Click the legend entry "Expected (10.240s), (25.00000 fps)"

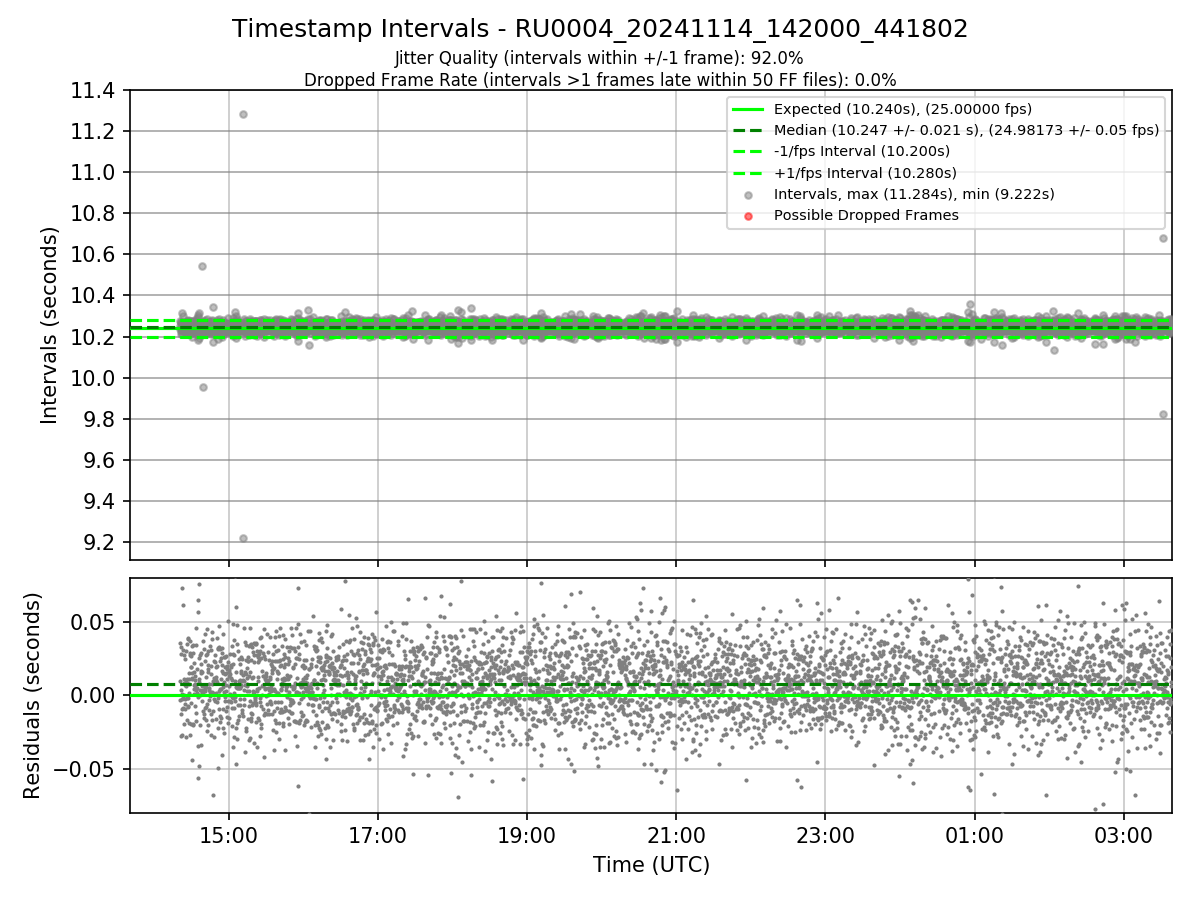[903, 109]
